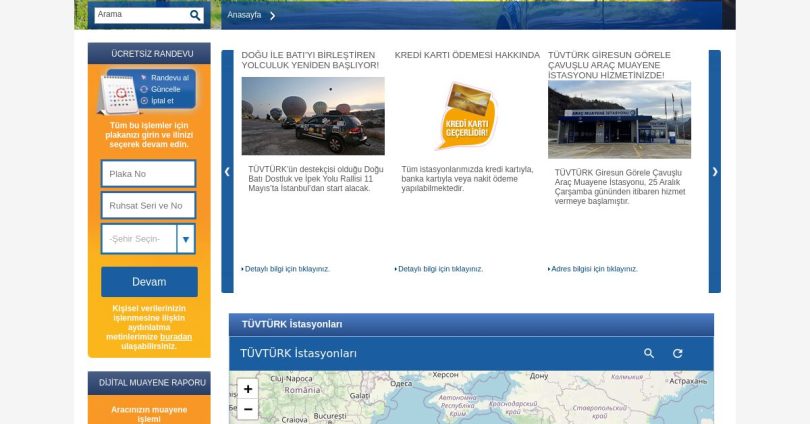This screenshot has height=424, width=810.
Task: Click the Görele station description text
Action: point(620,187)
